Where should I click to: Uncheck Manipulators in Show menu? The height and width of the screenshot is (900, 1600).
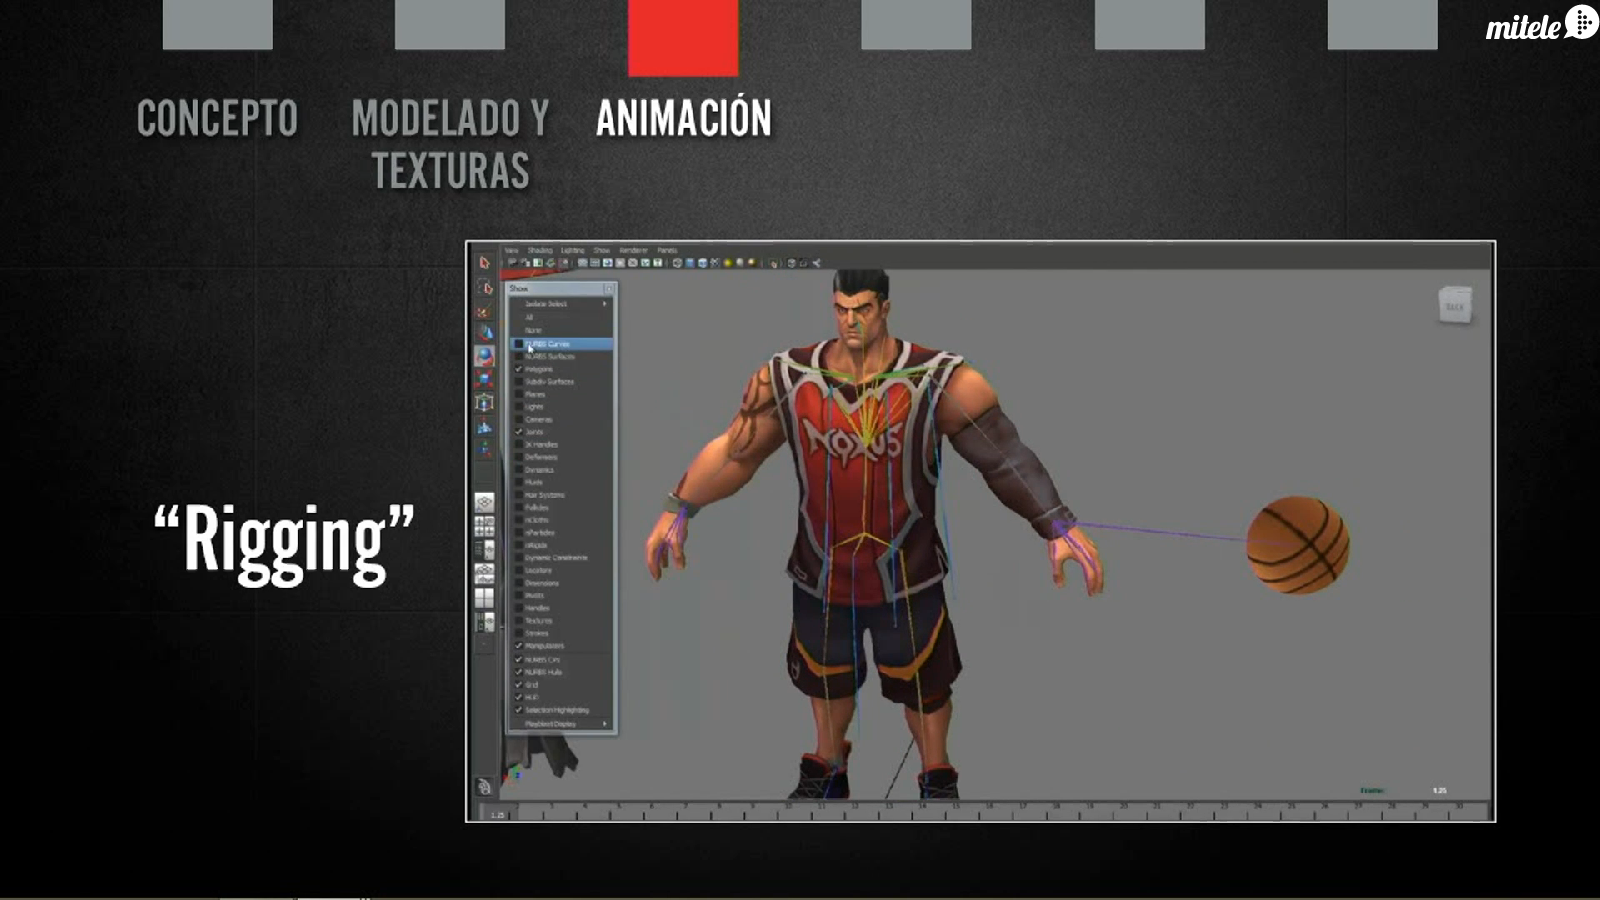click(561, 646)
